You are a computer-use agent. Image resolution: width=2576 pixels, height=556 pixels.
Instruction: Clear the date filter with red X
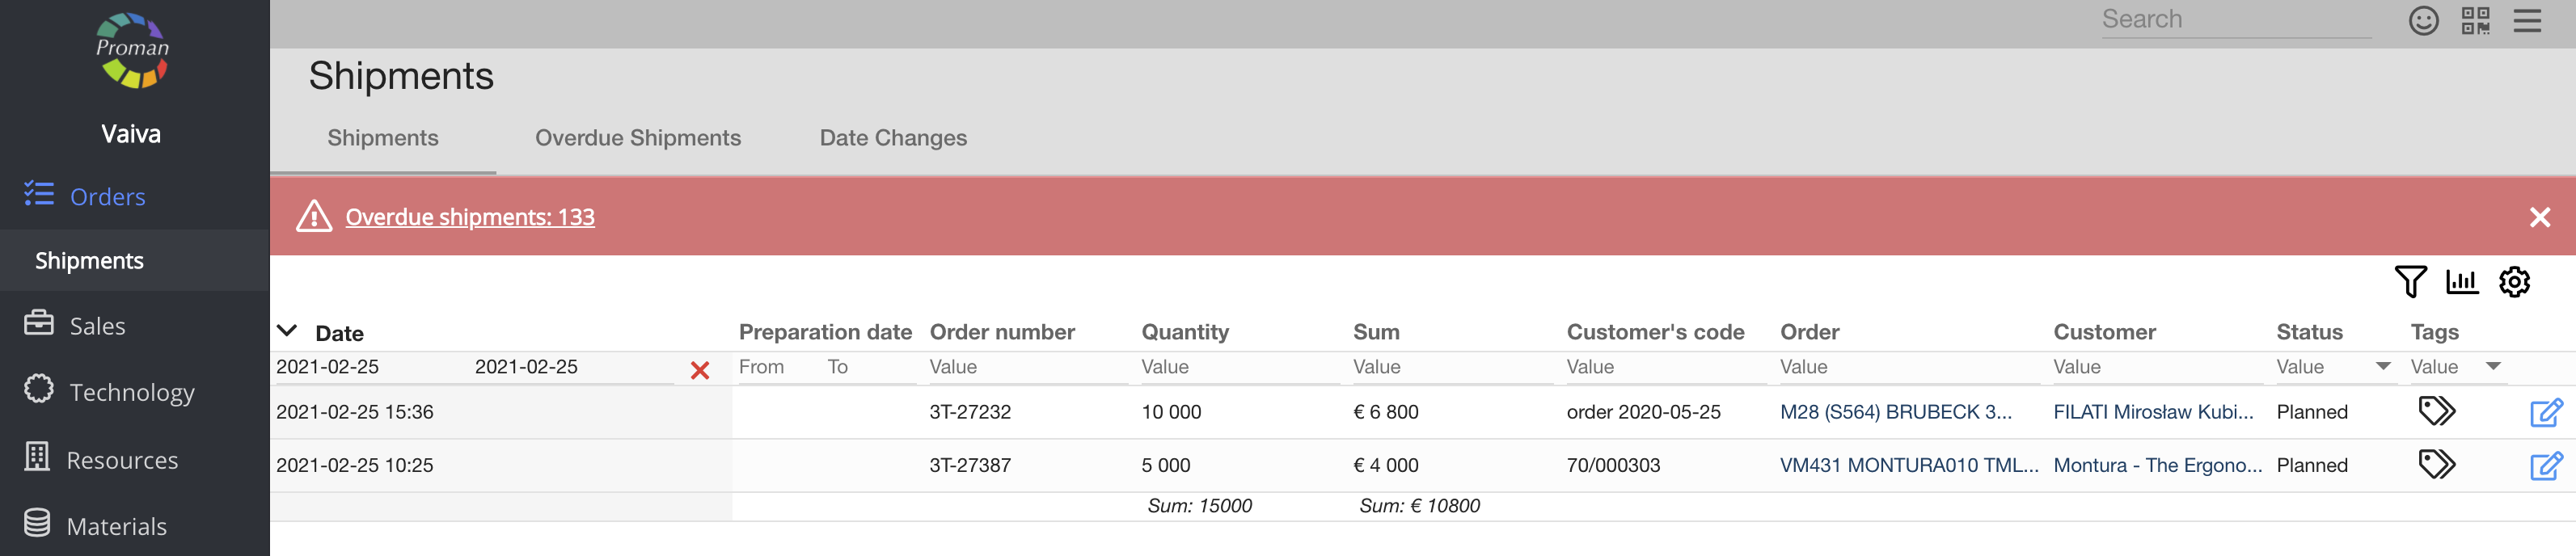point(700,371)
